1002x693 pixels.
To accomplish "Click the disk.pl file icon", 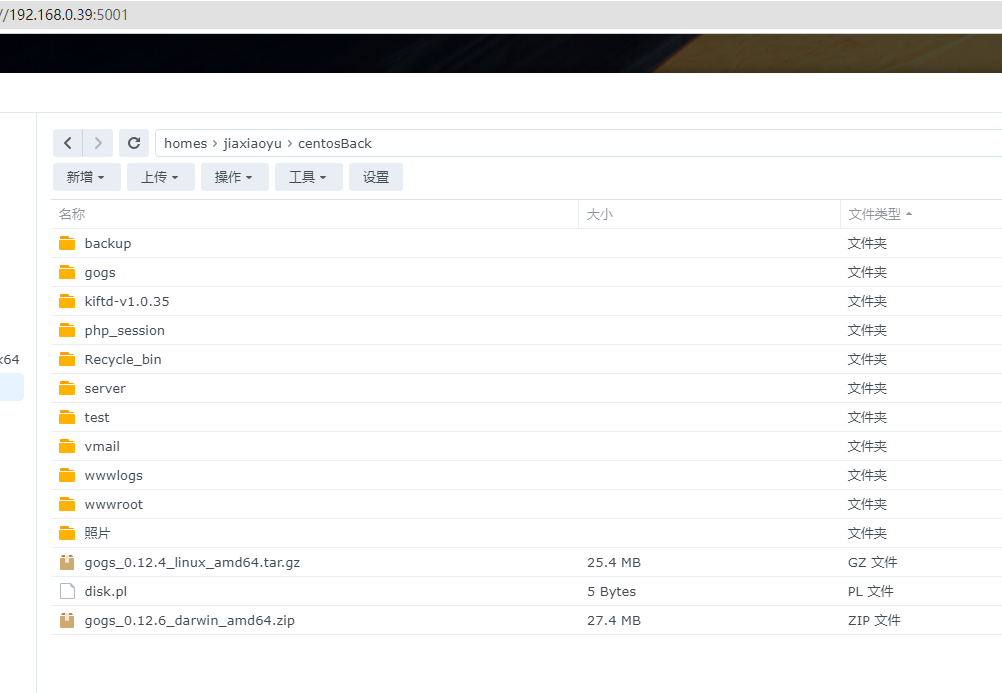I will click(67, 591).
